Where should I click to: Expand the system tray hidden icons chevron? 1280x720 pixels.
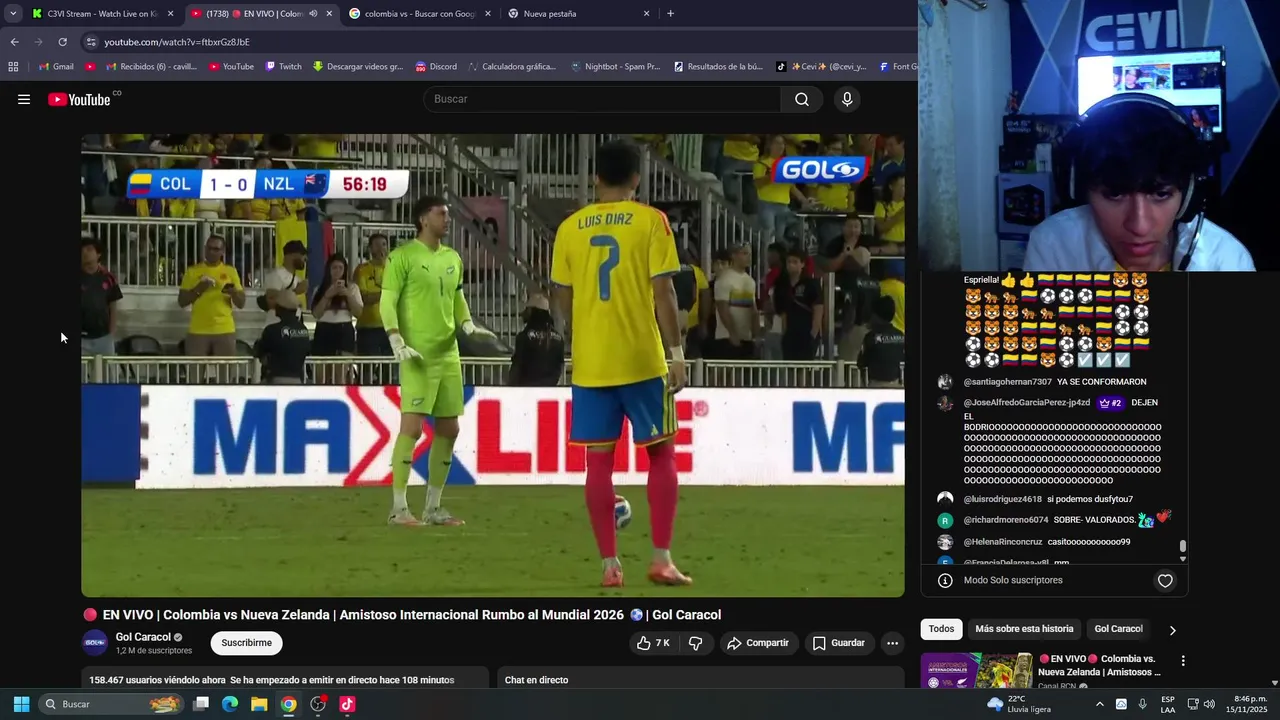[1099, 704]
